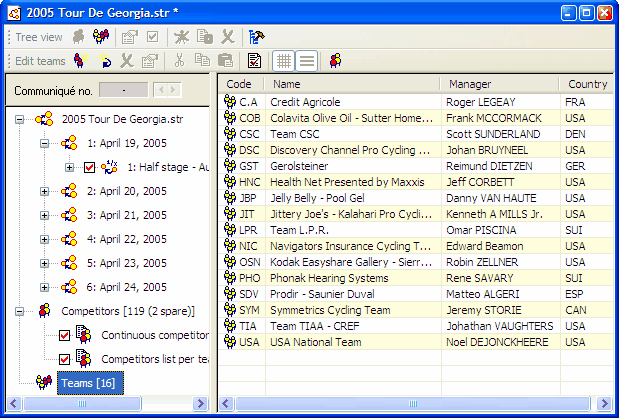Click the half stage icon next to 1: Half stage
Screen dimensions: 619x418
coord(109,167)
